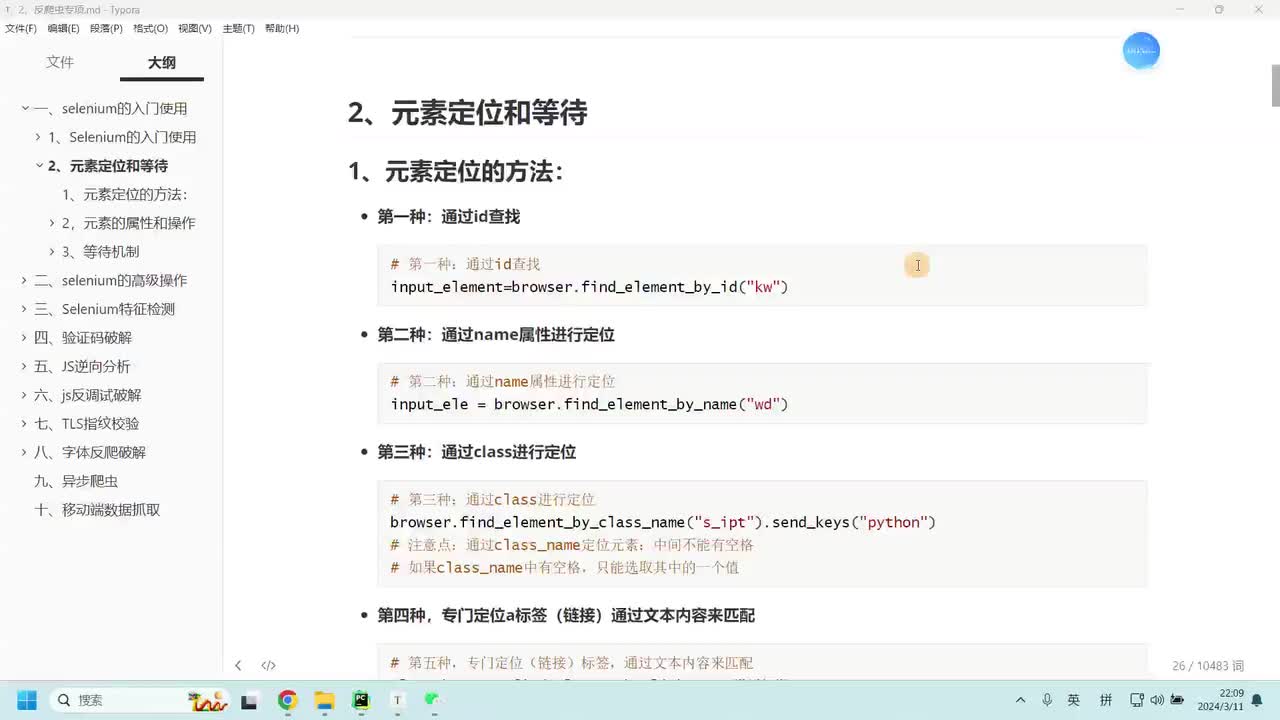Screen dimensions: 1280x720
Task: Collapse the 2、元素定位和等待 outline node
Action: (x=39, y=166)
